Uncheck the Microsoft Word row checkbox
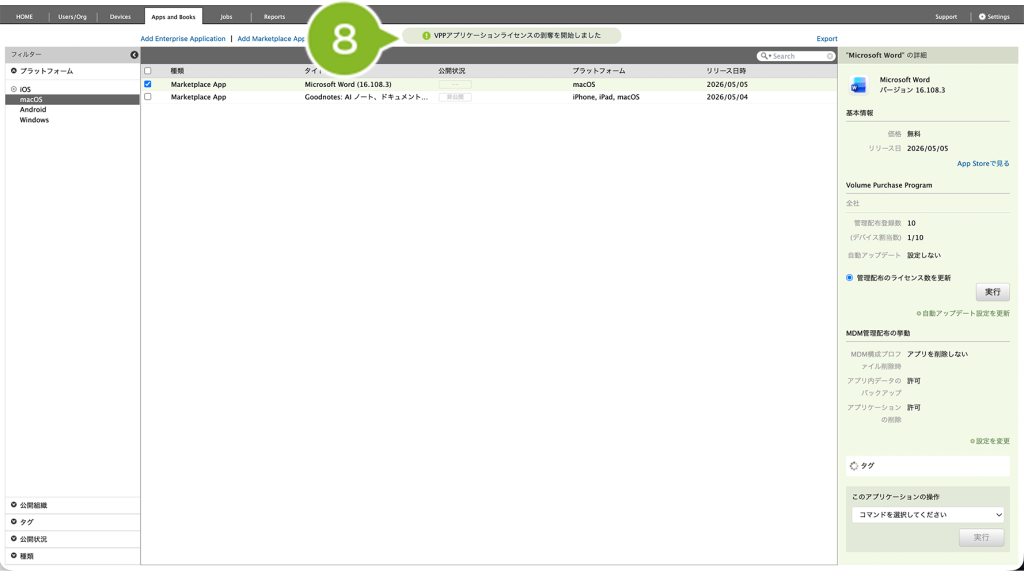1024x576 pixels. (x=148, y=84)
